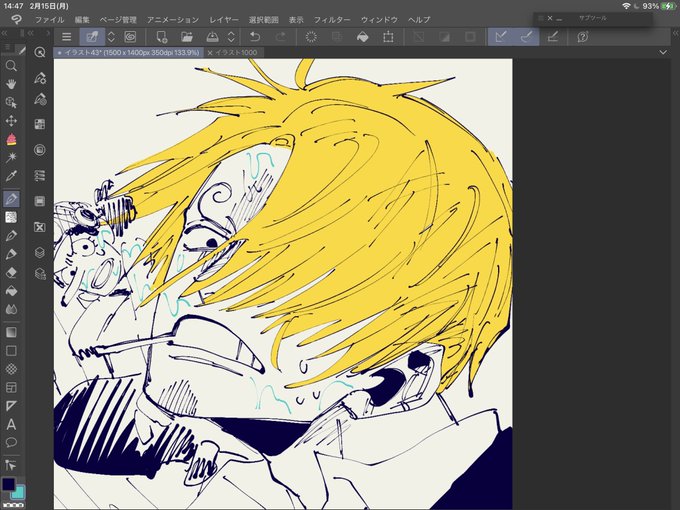Undo the last action
Viewport: 680px width, 510px height.
(x=255, y=37)
